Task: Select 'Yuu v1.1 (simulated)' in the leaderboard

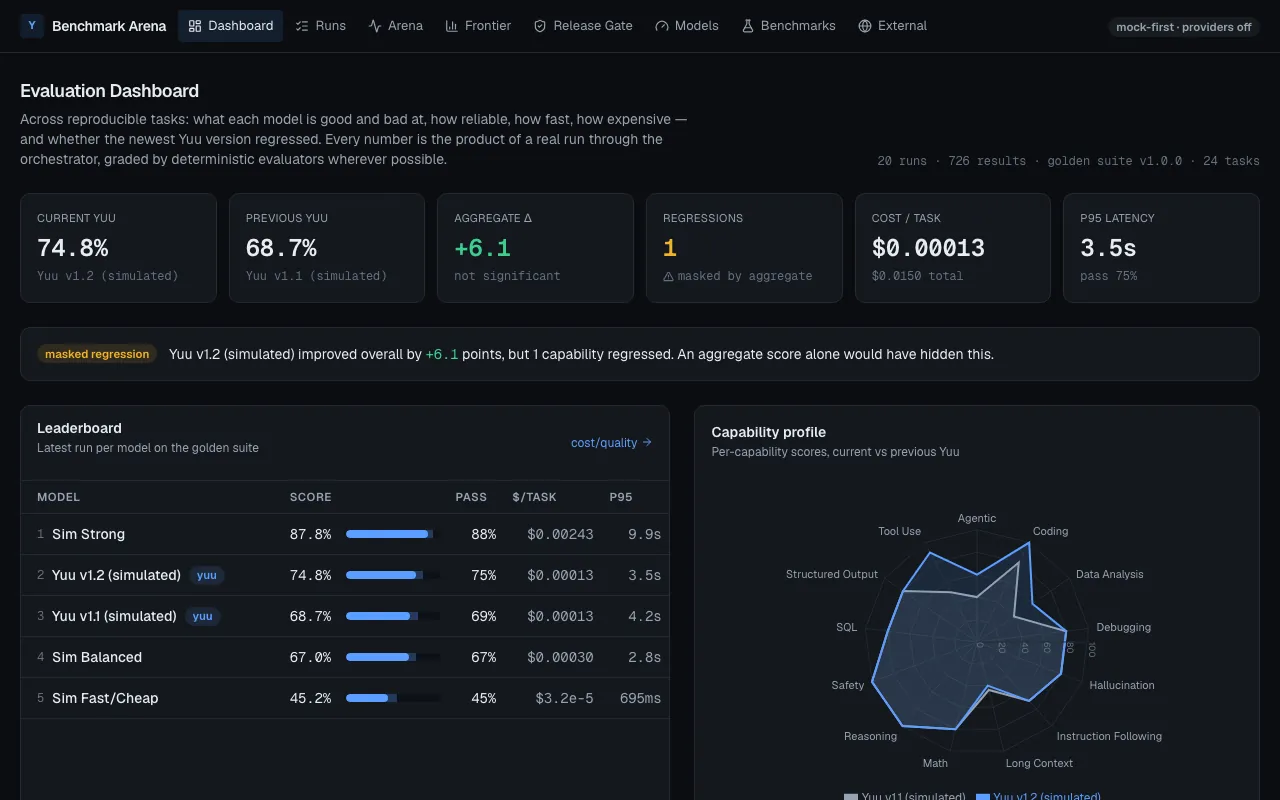Action: coord(114,616)
